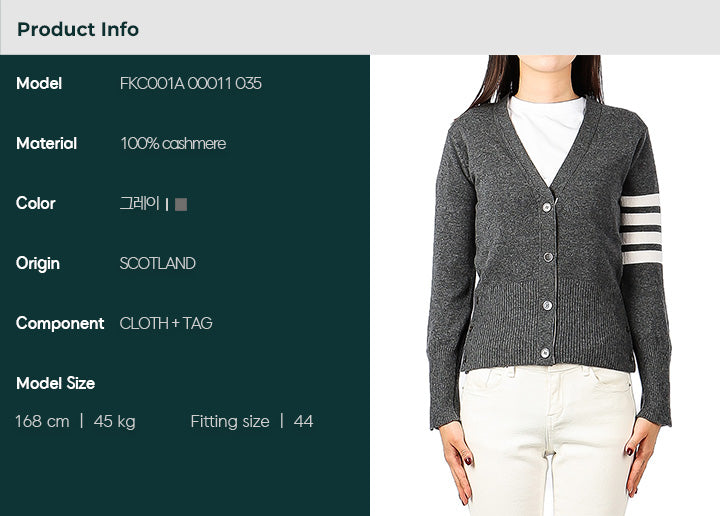Screen dimensions: 720x516
Task: Click the top button of the cardigan
Action: point(546,208)
